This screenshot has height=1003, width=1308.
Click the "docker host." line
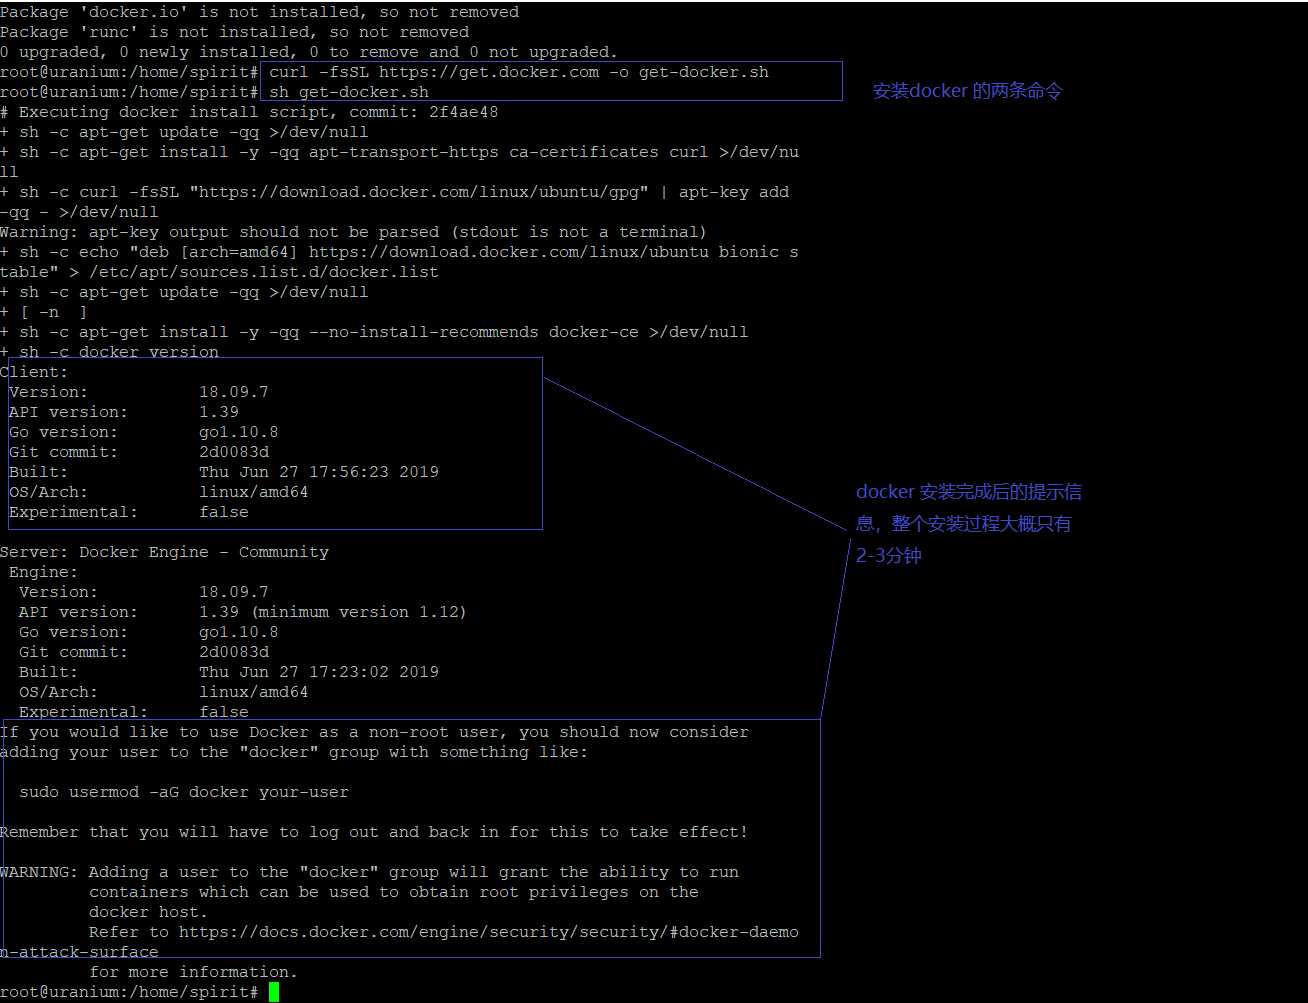tap(149, 912)
